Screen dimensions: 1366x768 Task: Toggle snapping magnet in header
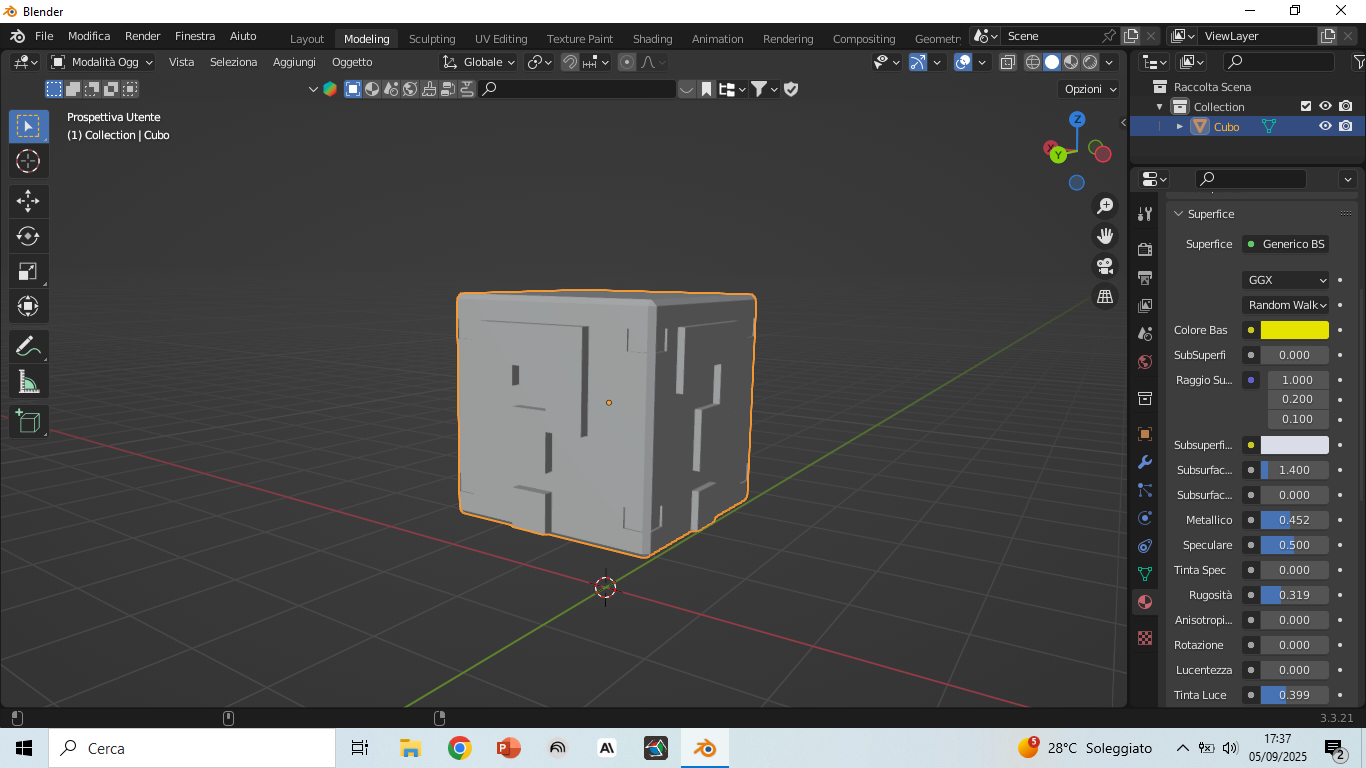pyautogui.click(x=570, y=62)
